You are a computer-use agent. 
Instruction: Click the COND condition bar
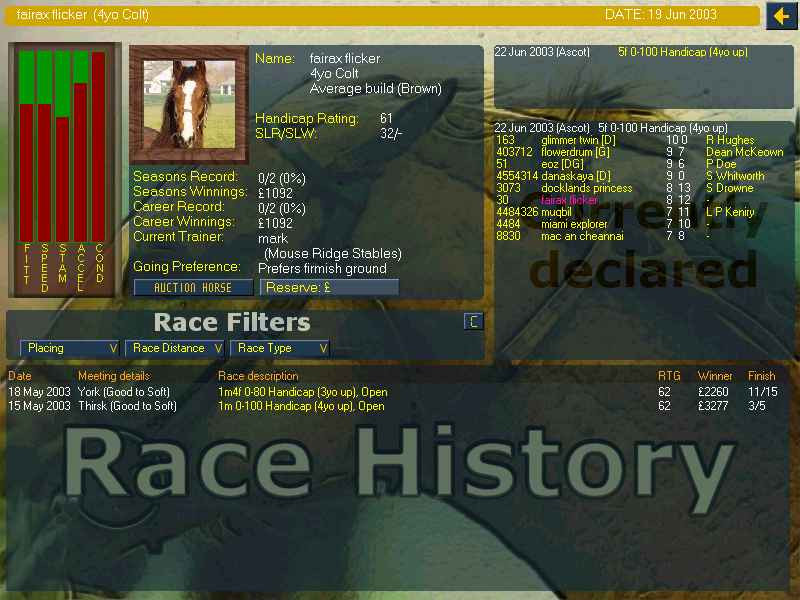(x=98, y=146)
